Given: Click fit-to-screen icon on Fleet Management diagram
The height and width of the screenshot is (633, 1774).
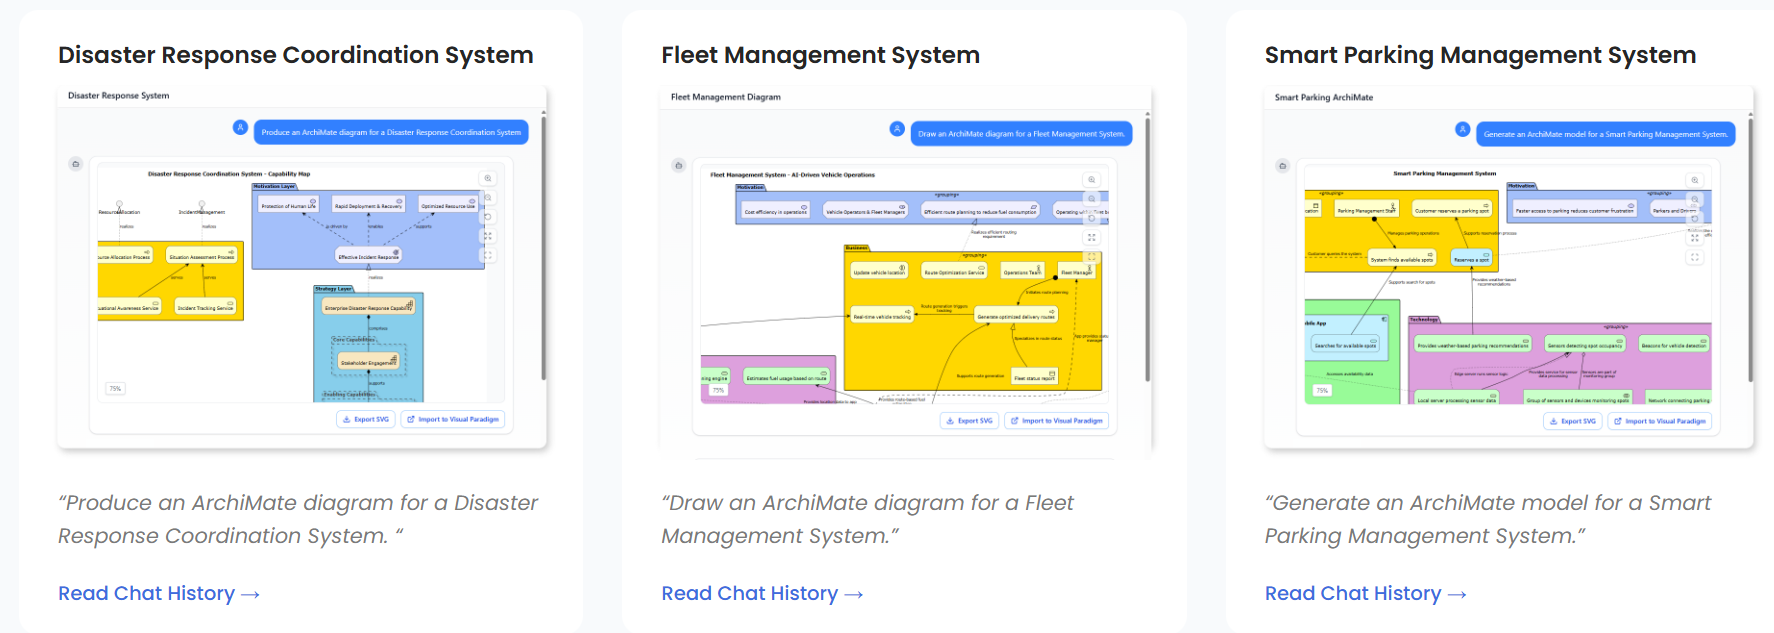Looking at the screenshot, I should [1092, 237].
